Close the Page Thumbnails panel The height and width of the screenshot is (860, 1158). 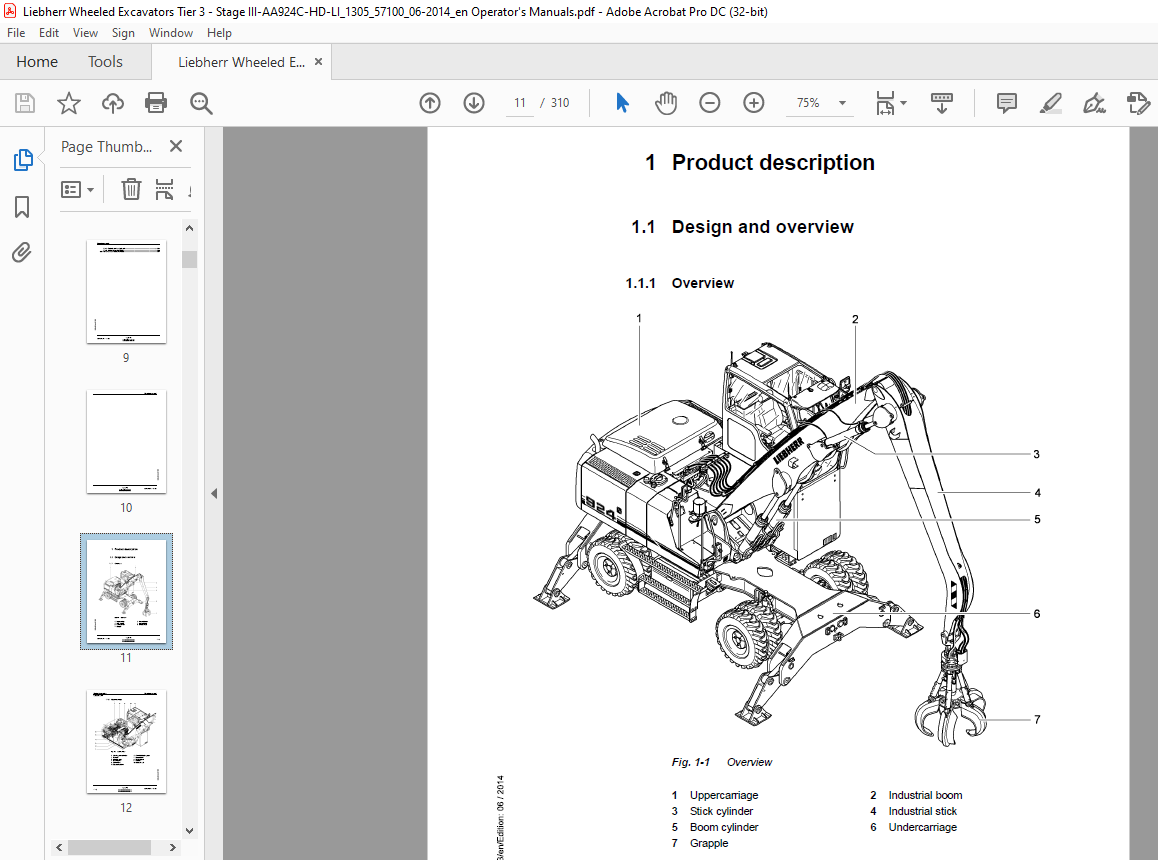point(176,146)
